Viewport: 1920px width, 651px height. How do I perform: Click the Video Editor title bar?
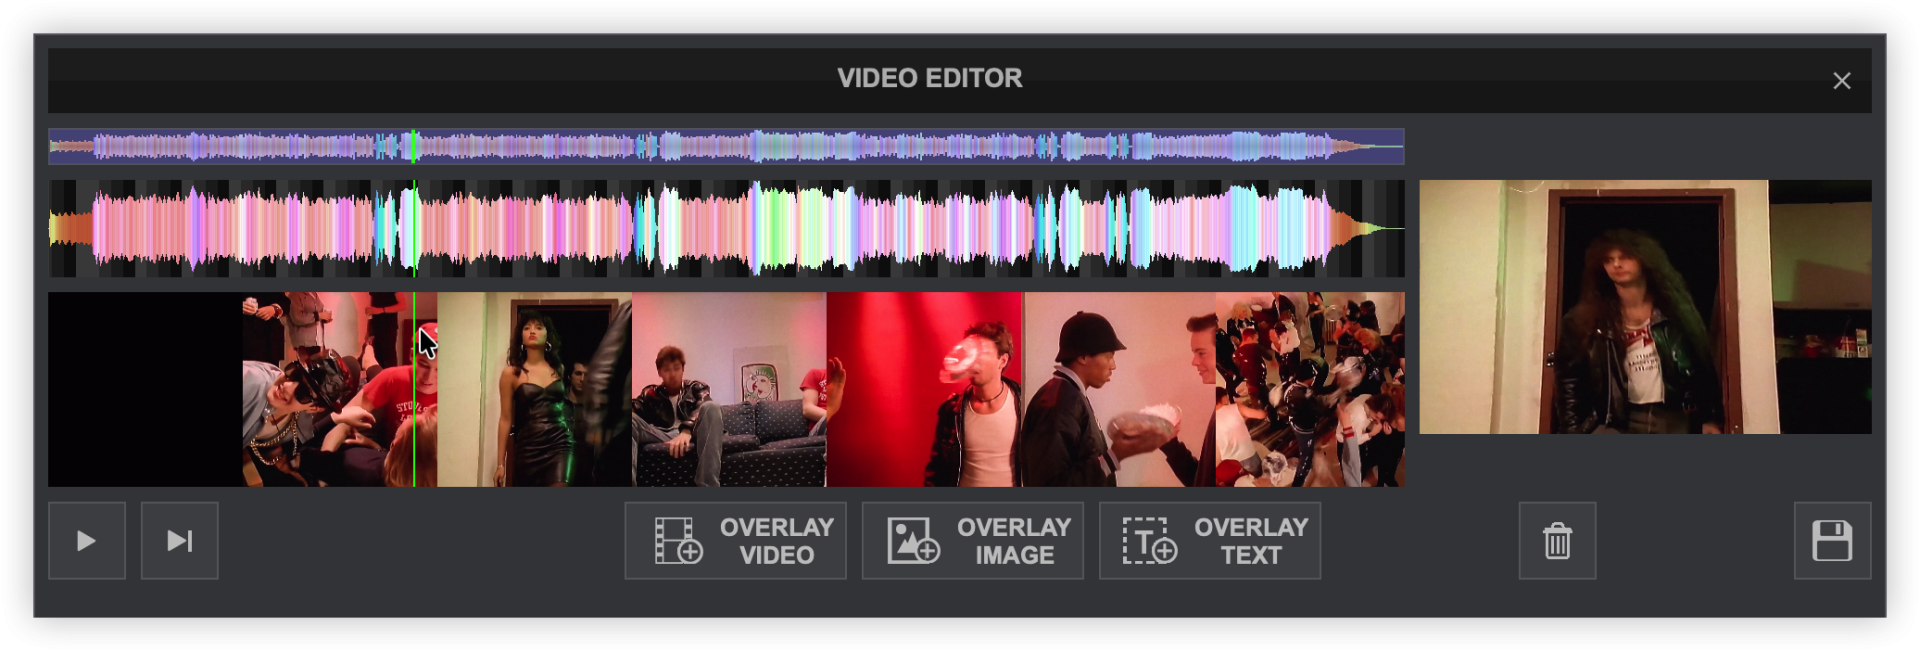tap(929, 79)
